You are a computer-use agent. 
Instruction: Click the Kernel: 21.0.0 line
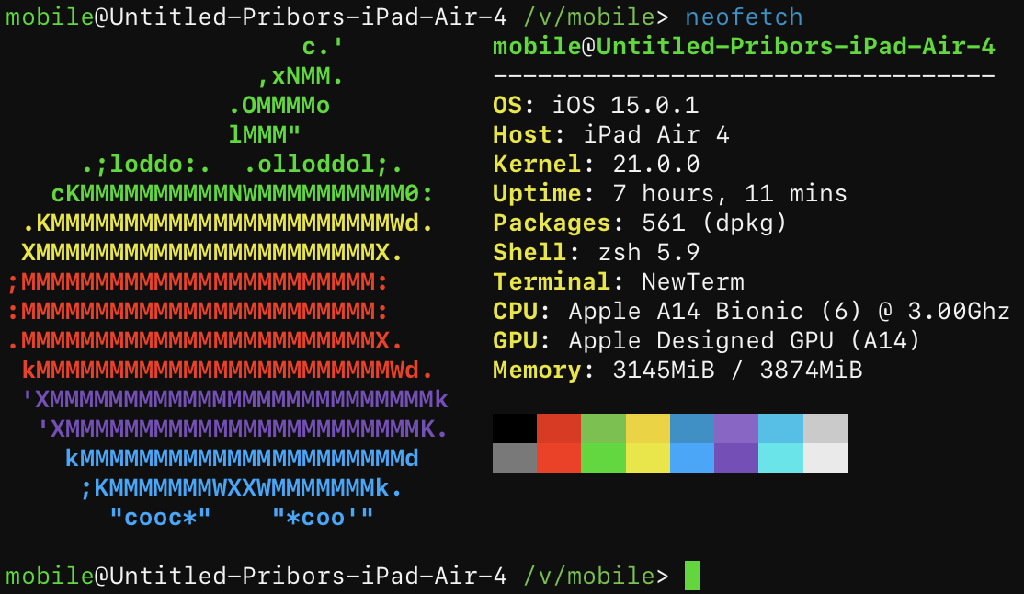[596, 164]
